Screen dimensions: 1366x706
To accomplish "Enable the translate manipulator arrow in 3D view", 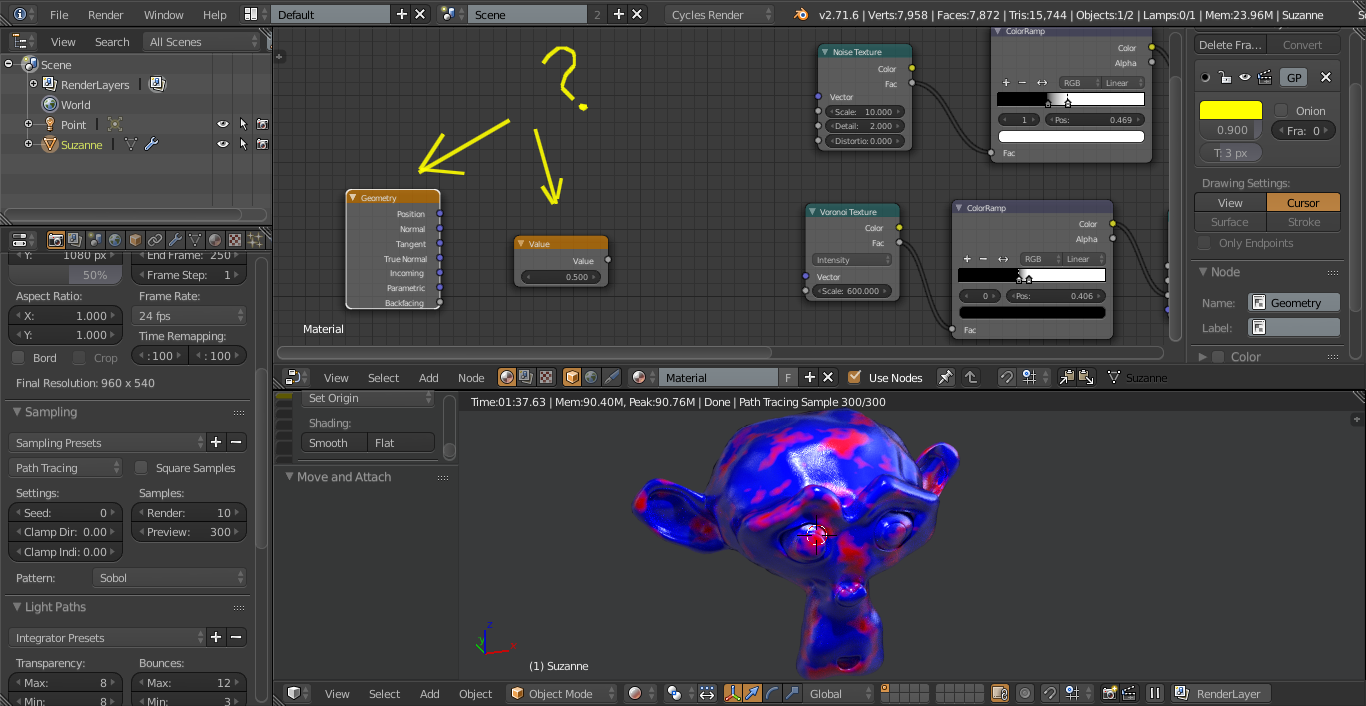I will [x=753, y=693].
